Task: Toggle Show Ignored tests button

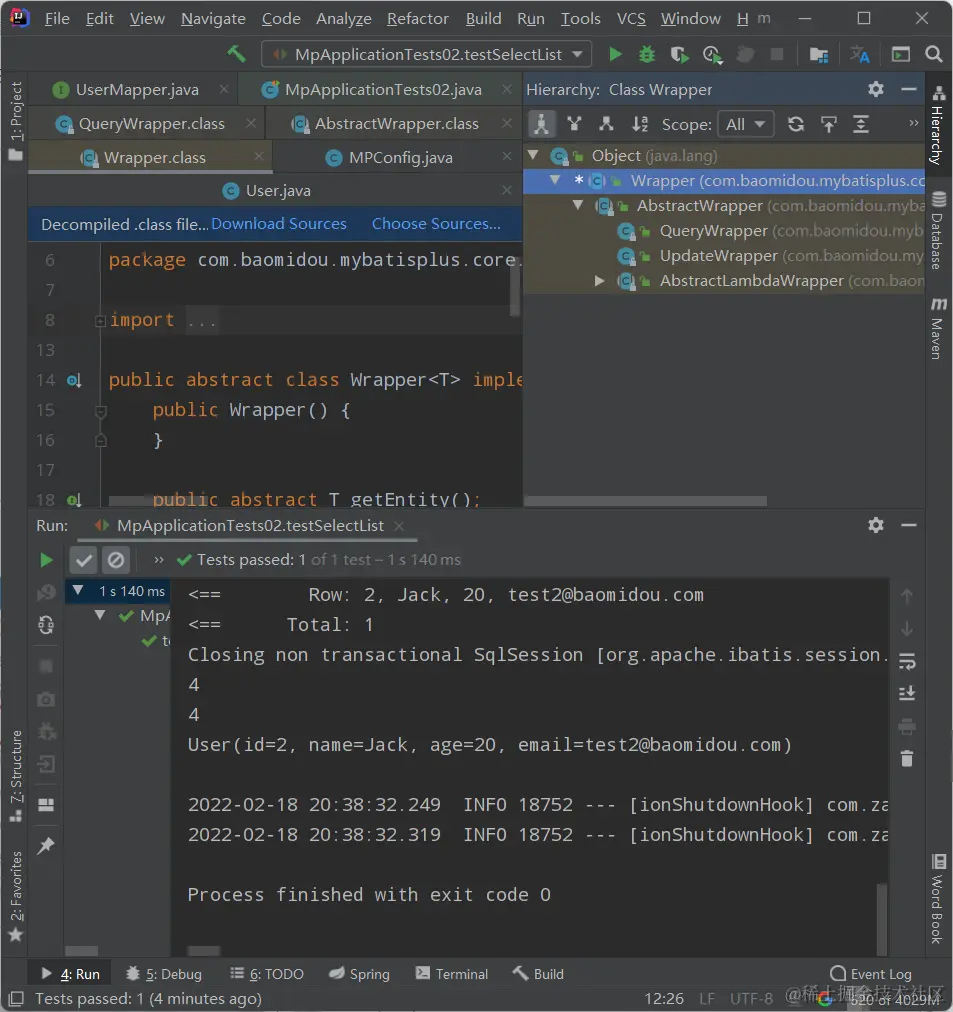Action: pyautogui.click(x=116, y=560)
